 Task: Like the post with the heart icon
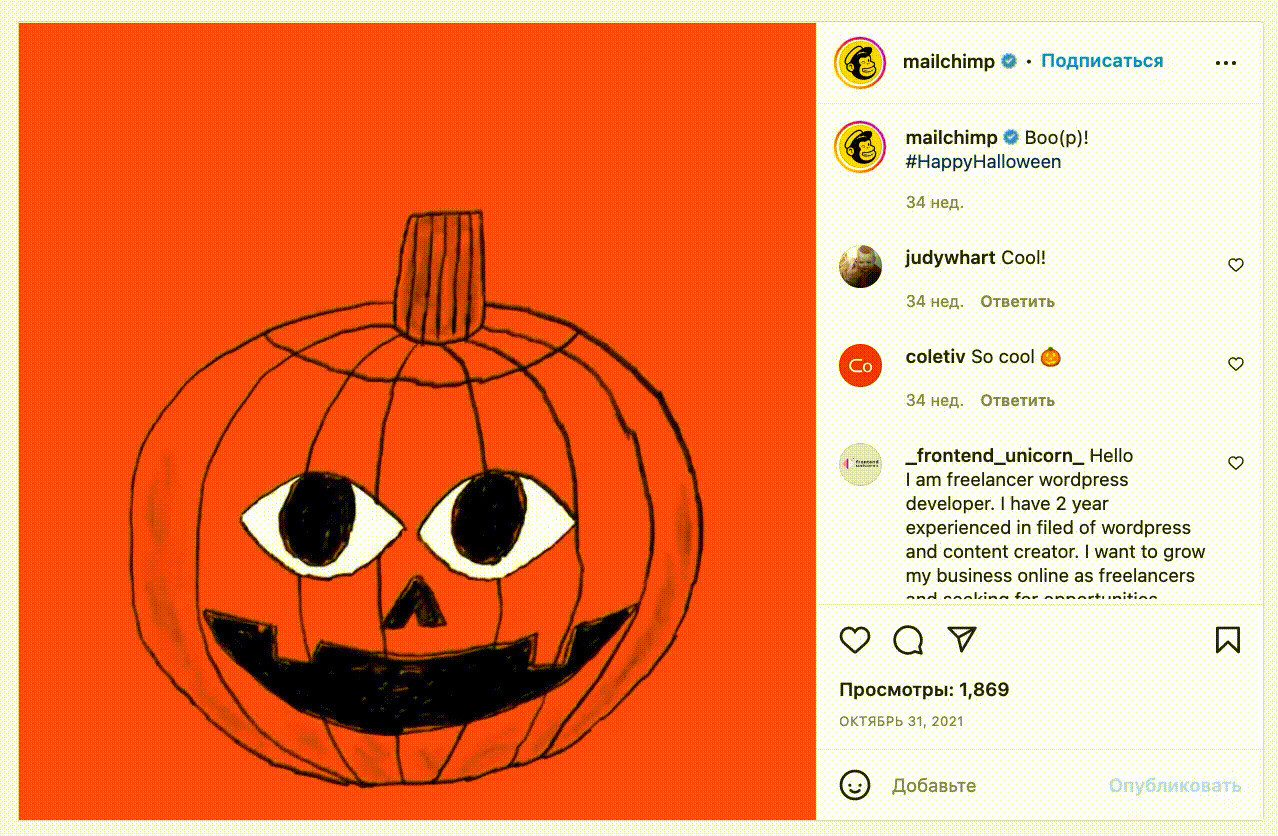855,640
